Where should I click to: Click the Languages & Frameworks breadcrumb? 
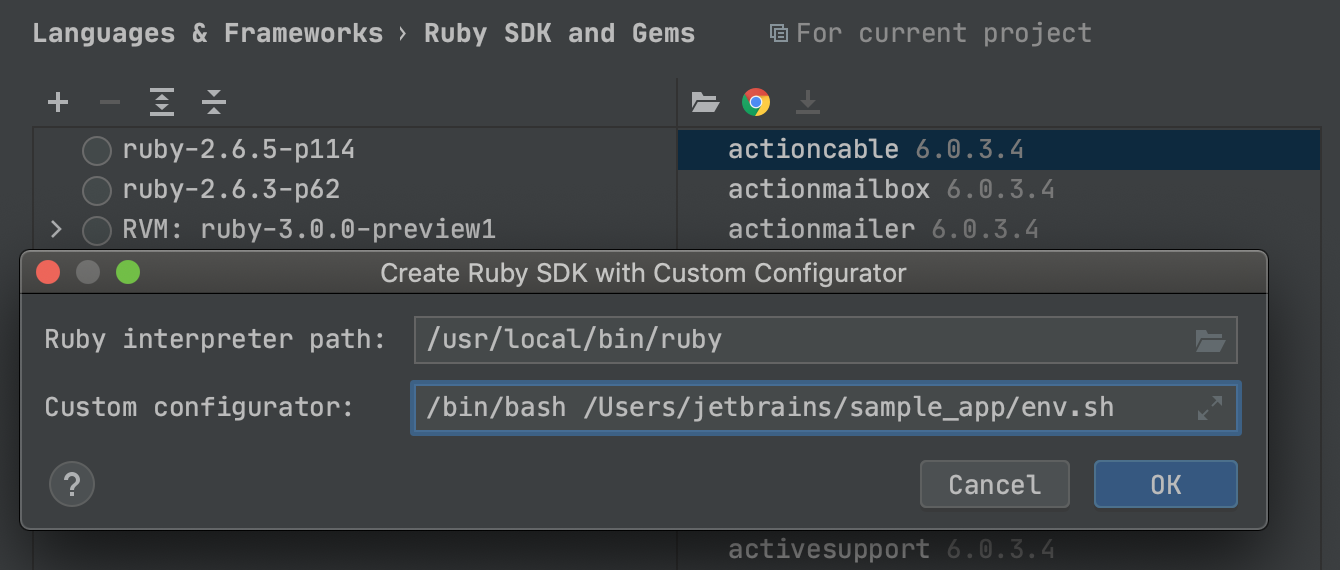[x=208, y=33]
